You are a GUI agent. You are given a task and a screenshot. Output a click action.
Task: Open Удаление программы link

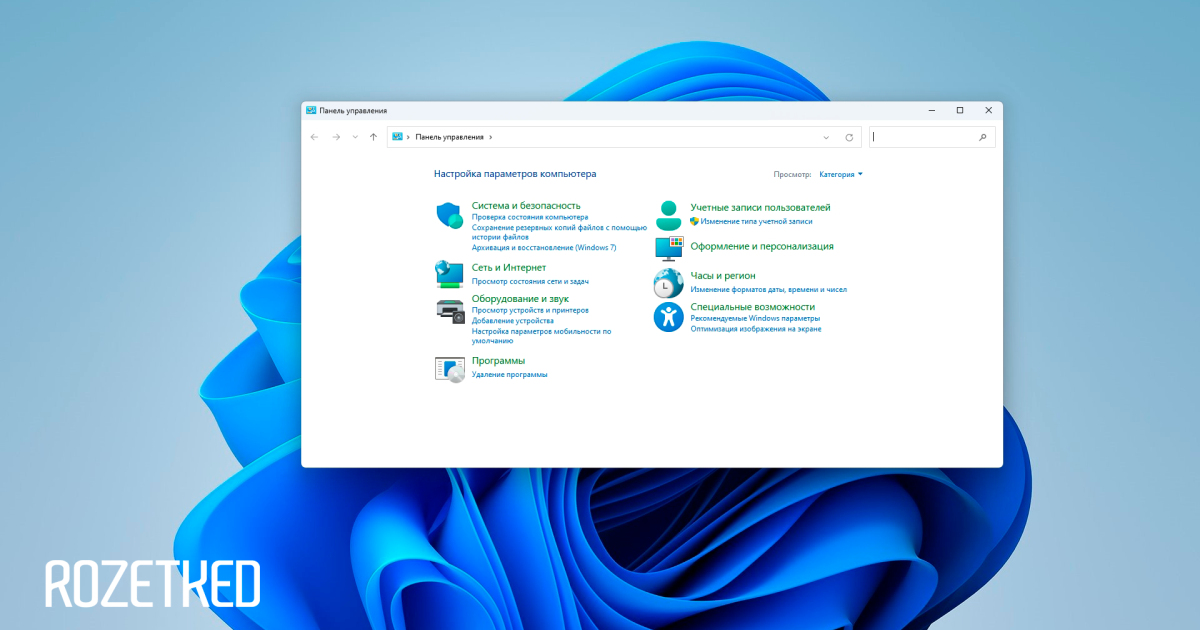(x=509, y=375)
